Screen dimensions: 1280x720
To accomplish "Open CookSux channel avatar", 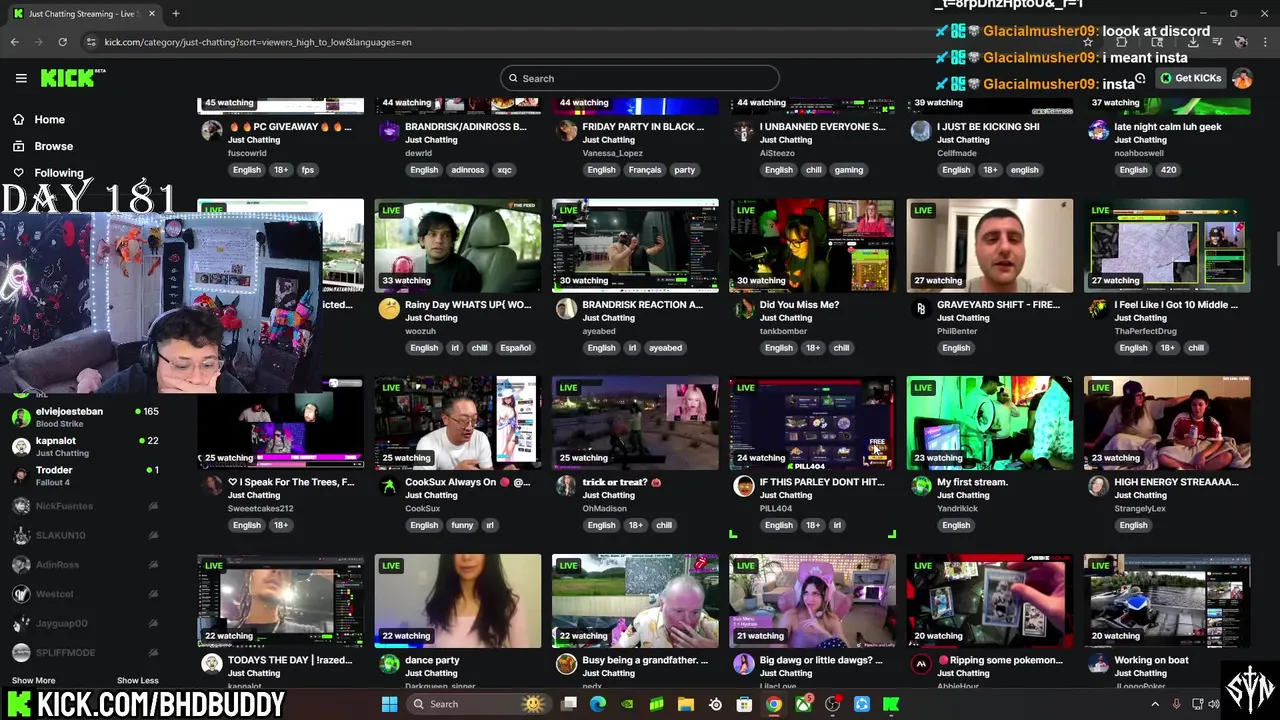I will [389, 486].
